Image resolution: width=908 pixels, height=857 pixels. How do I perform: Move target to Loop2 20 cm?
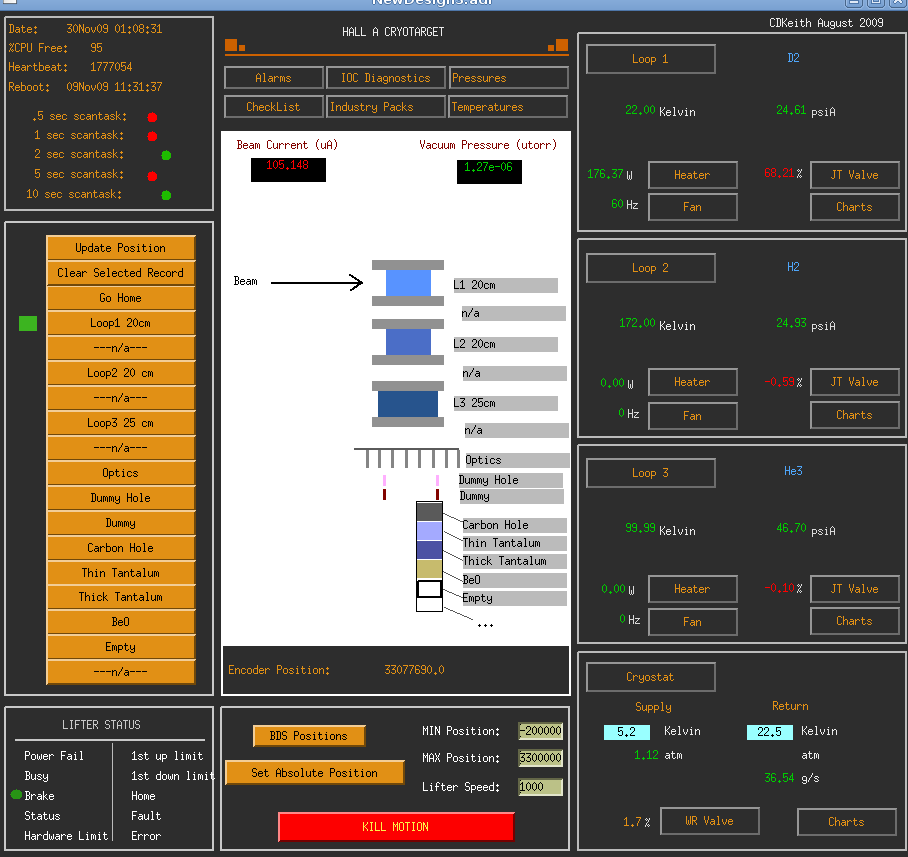tap(120, 373)
